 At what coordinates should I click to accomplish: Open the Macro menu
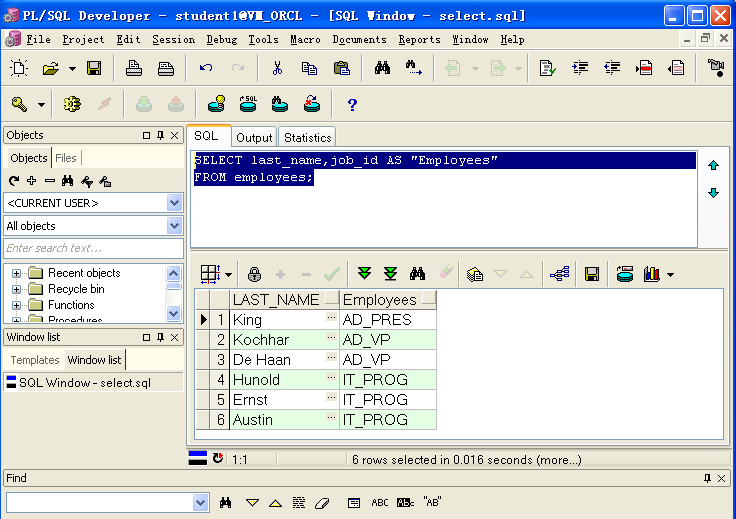pyautogui.click(x=305, y=39)
